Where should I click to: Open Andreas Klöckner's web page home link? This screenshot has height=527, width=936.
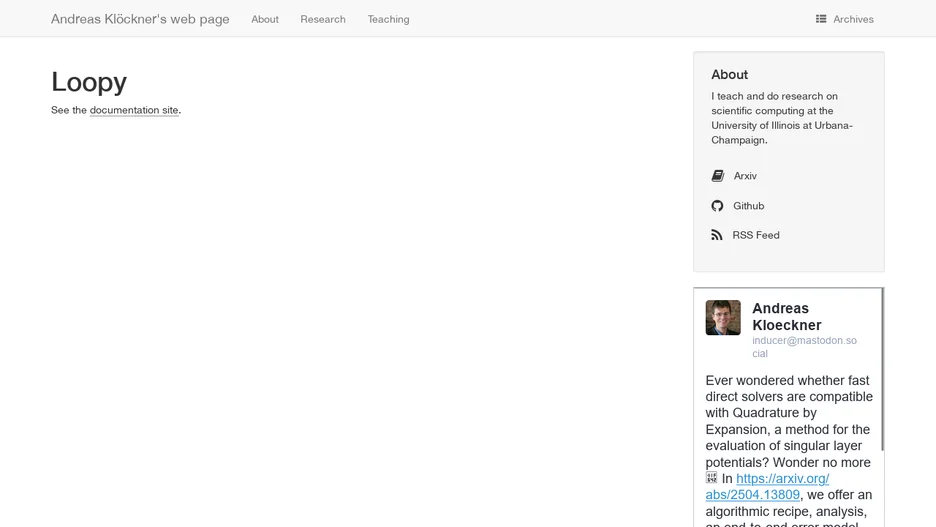click(140, 19)
